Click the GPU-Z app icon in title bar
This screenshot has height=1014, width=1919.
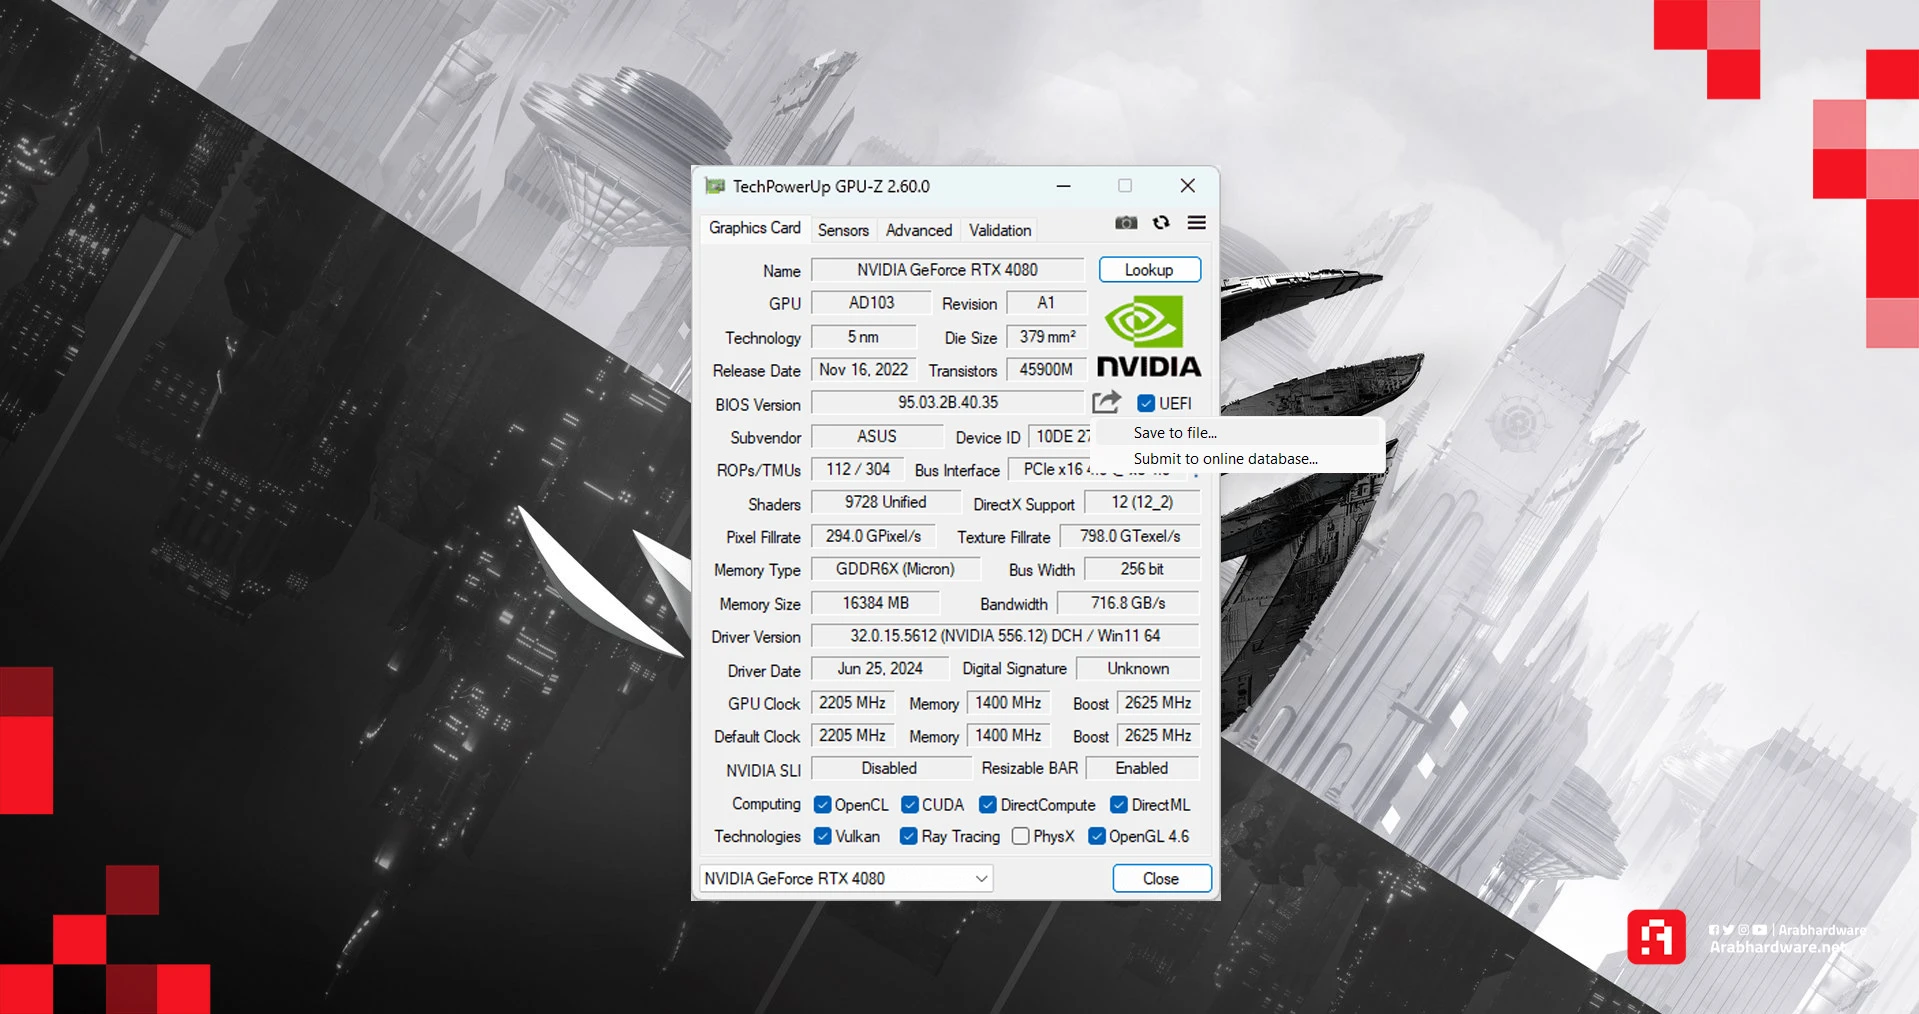tap(715, 186)
